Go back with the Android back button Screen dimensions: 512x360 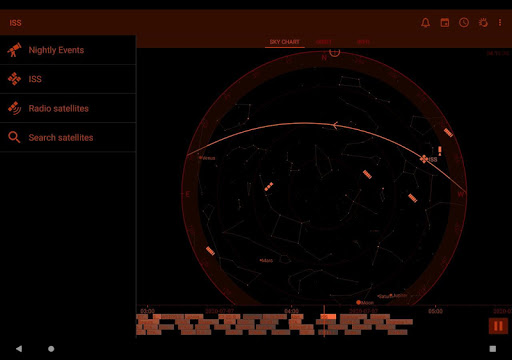pos(19,349)
